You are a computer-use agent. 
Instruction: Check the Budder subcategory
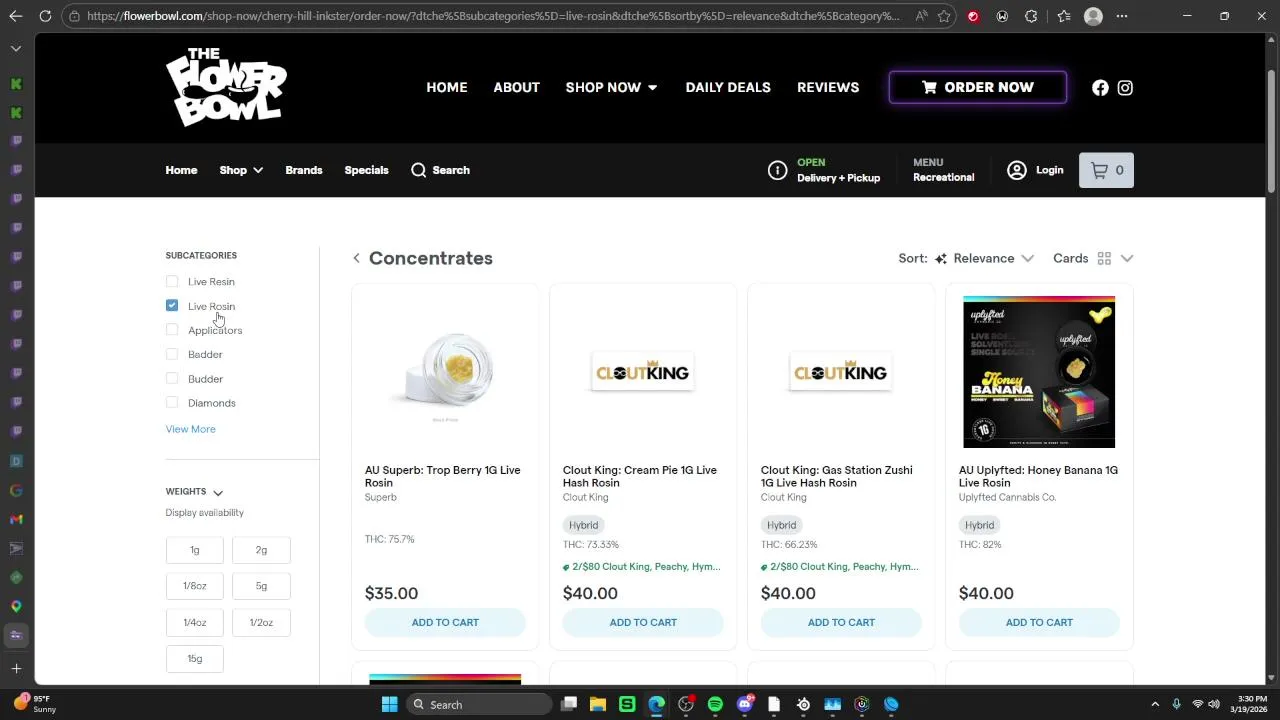(x=172, y=379)
